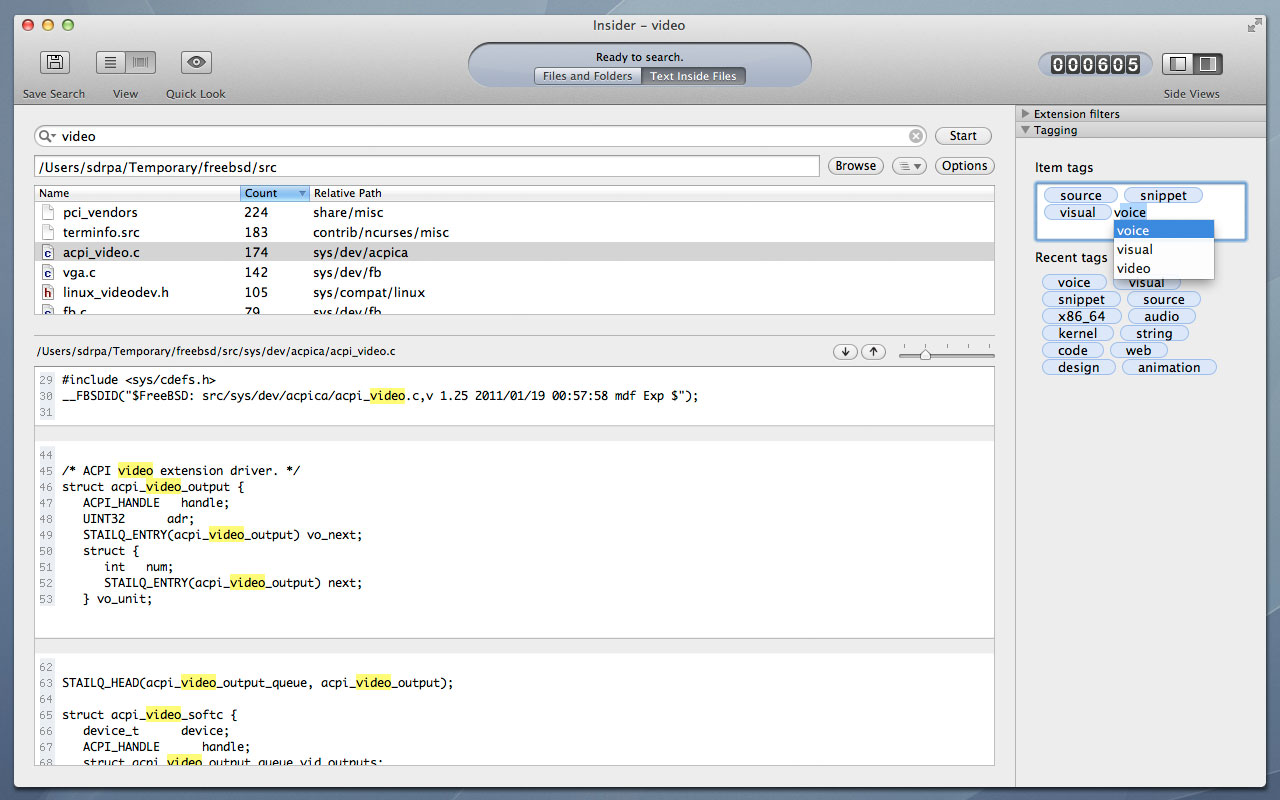Collapse the Tagging section
Image resolution: width=1280 pixels, height=800 pixels.
(1025, 130)
